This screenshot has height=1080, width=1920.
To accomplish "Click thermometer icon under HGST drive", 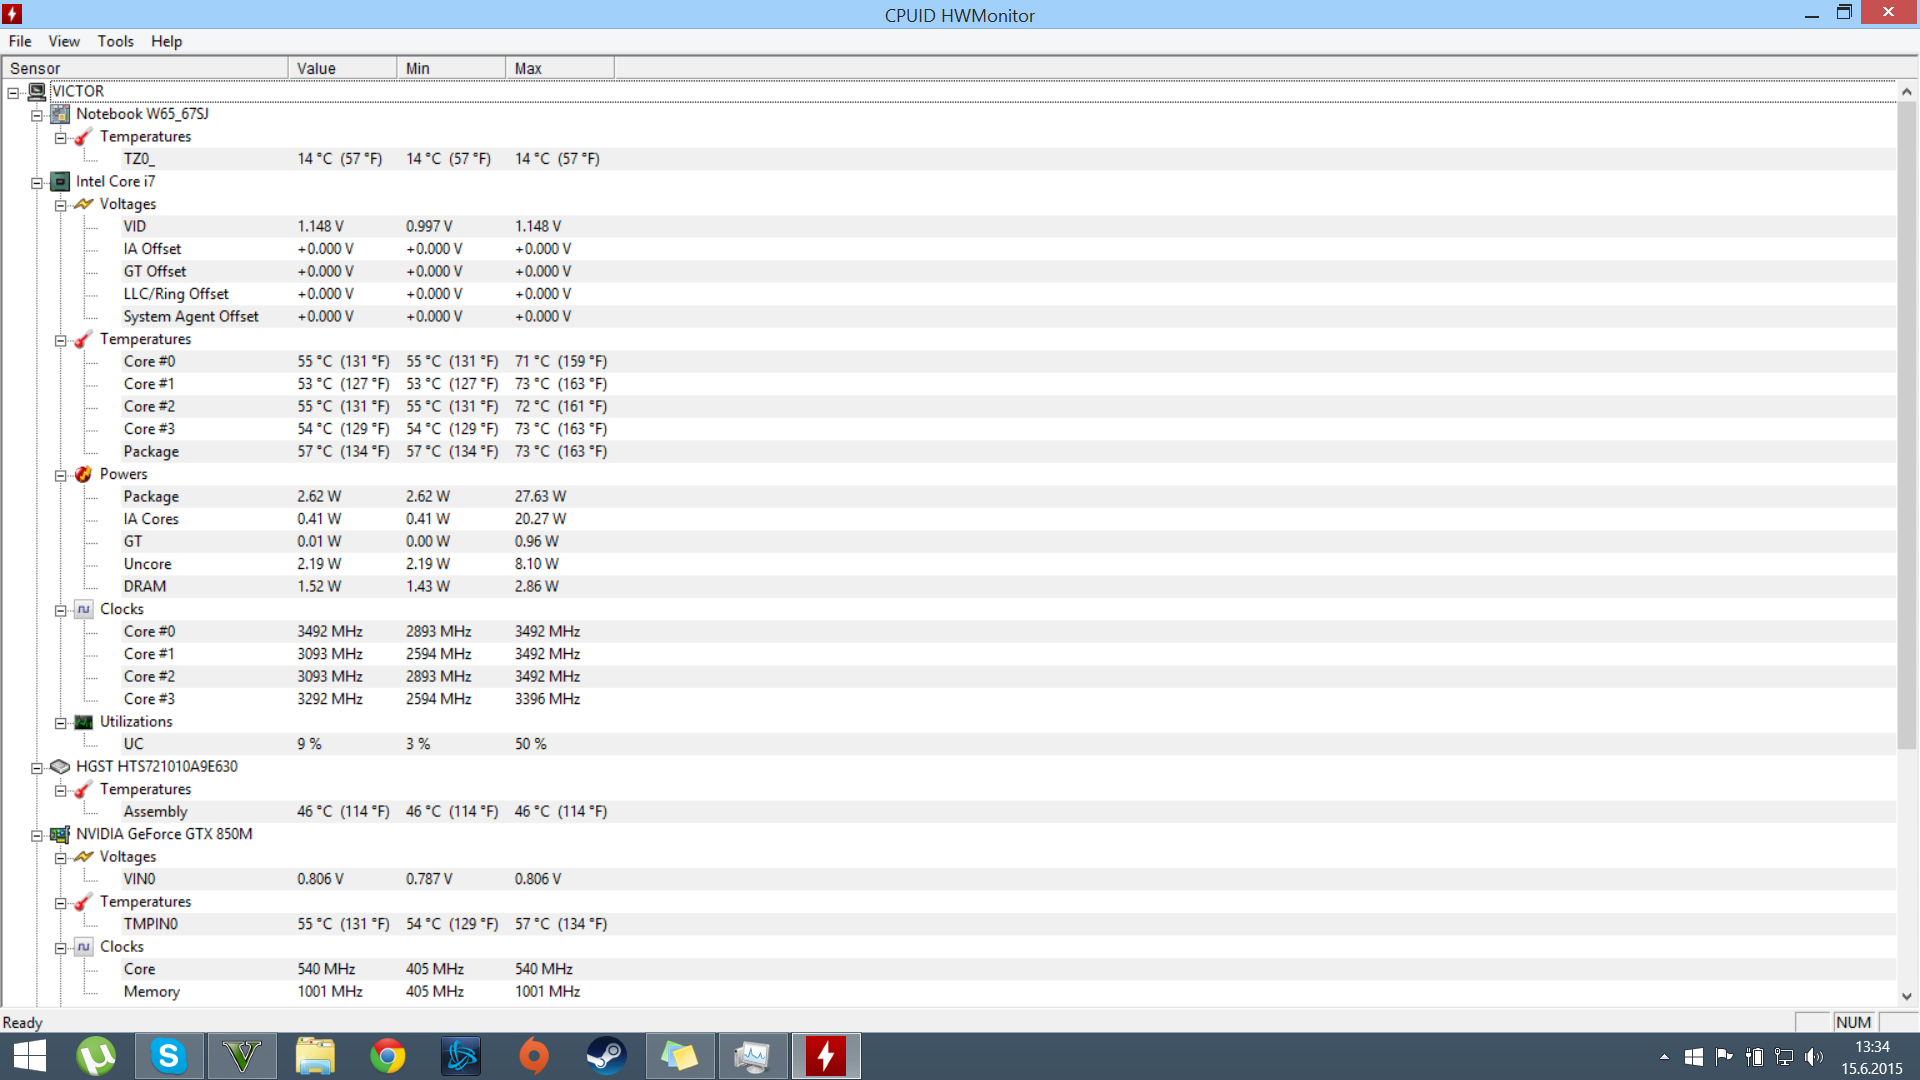I will point(84,789).
